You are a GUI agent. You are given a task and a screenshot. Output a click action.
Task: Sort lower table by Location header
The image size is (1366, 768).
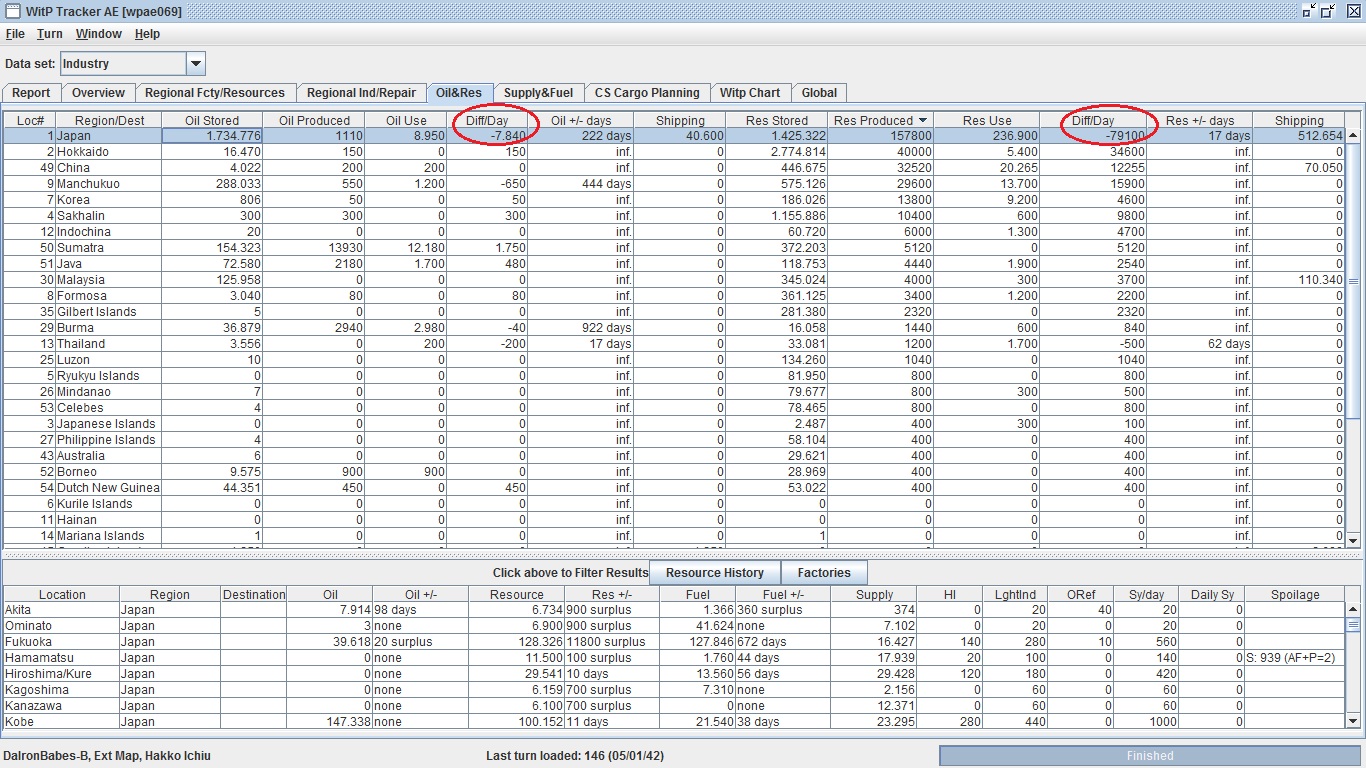(x=62, y=595)
